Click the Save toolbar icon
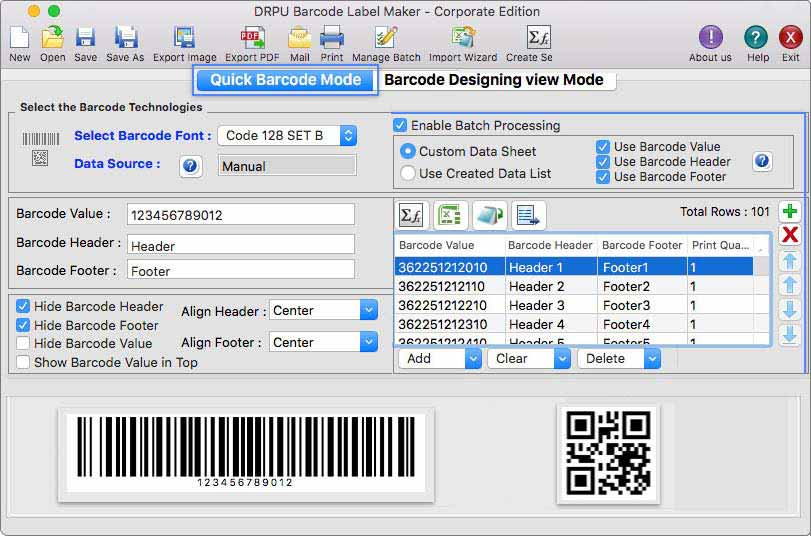The width and height of the screenshot is (811, 536). [x=85, y=38]
